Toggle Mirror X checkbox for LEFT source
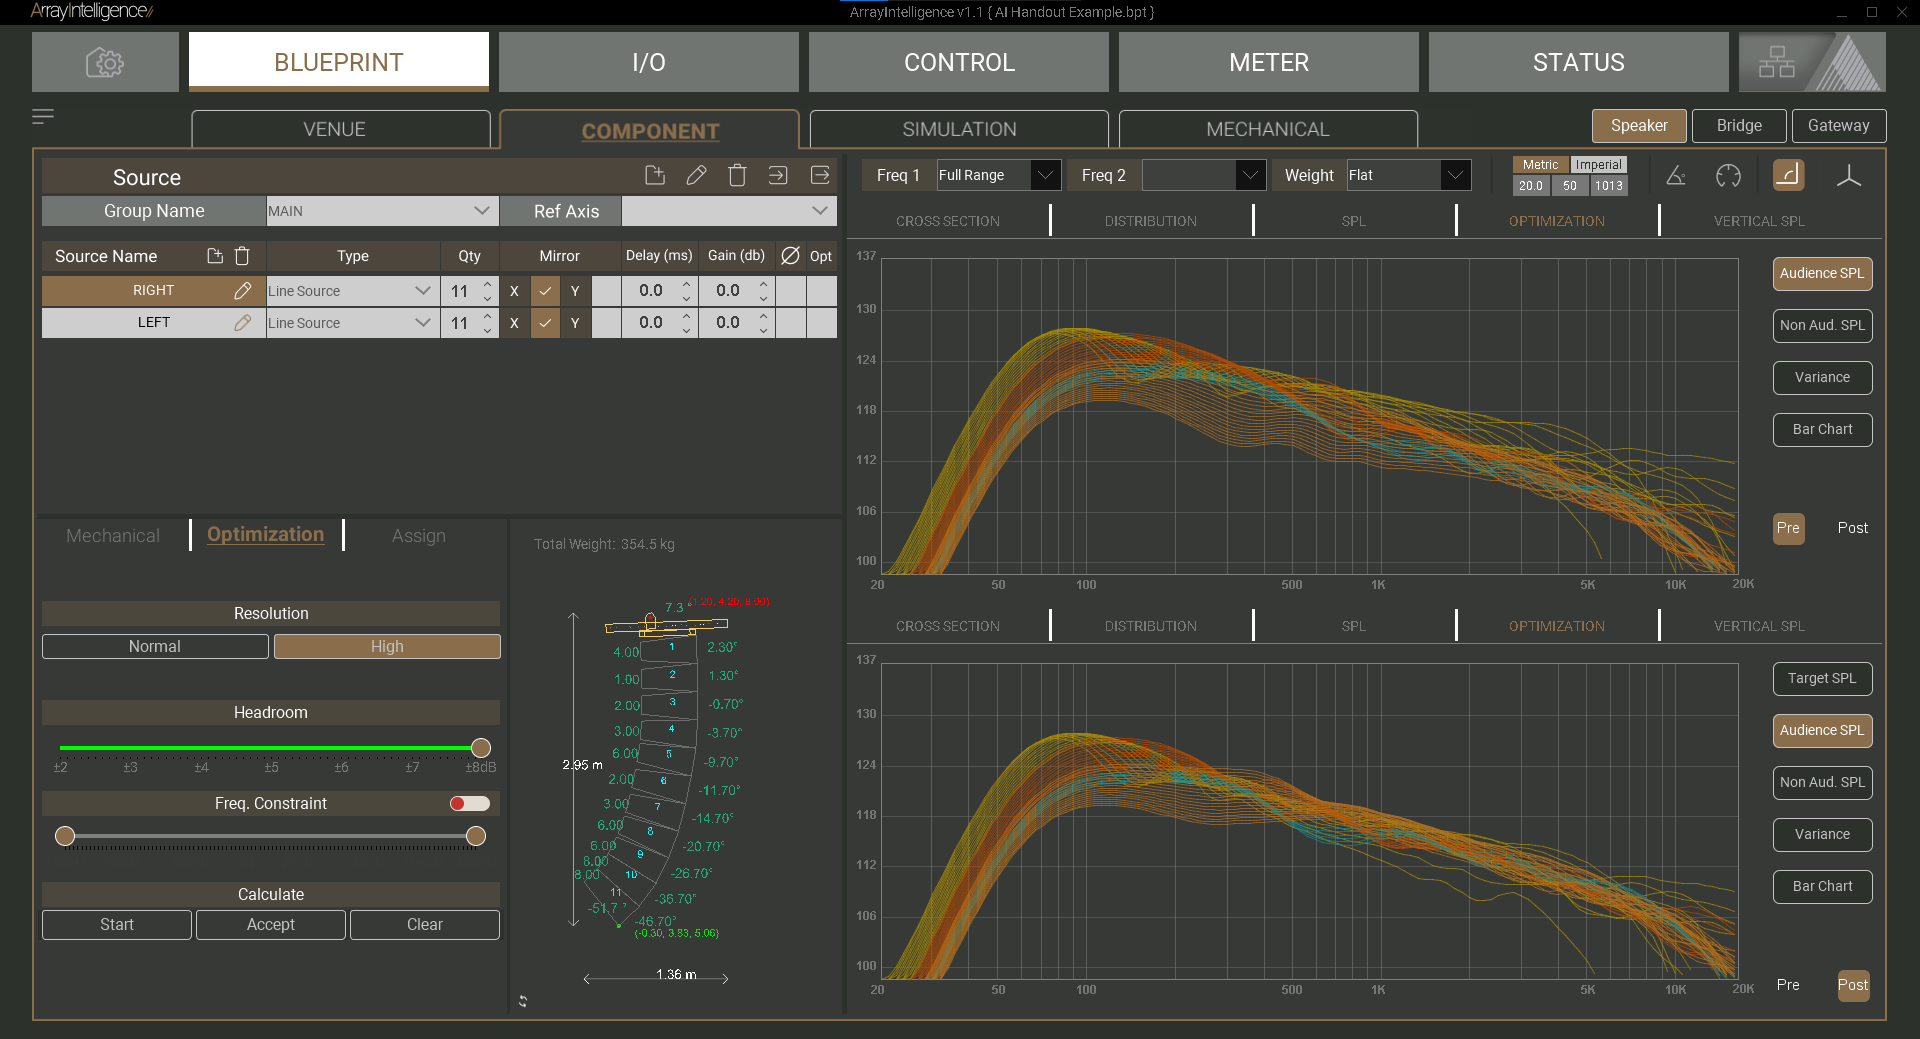1920x1039 pixels. (x=545, y=323)
